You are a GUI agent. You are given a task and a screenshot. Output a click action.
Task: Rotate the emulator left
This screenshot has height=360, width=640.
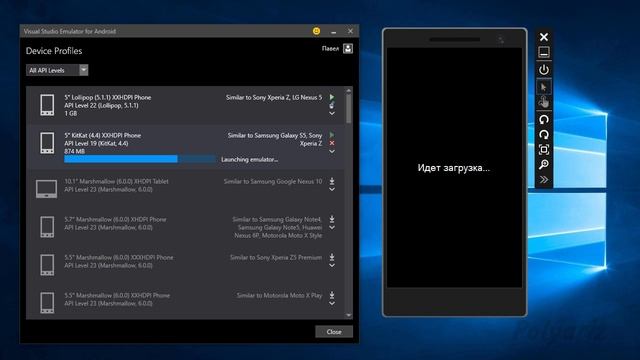tap(544, 120)
